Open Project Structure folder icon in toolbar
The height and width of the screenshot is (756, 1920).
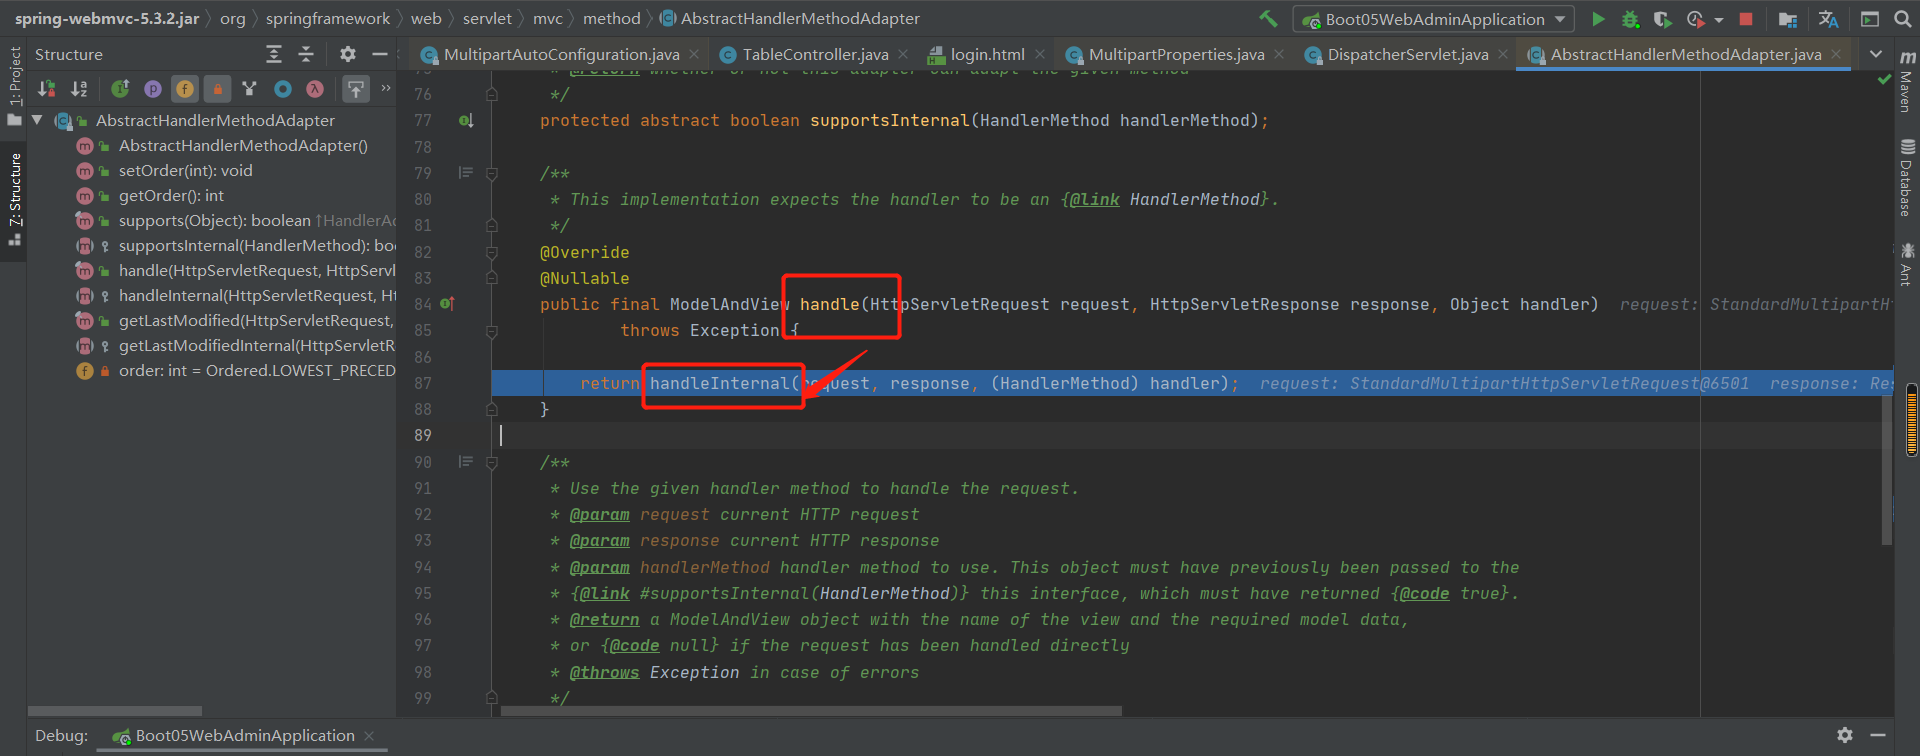(x=1788, y=19)
